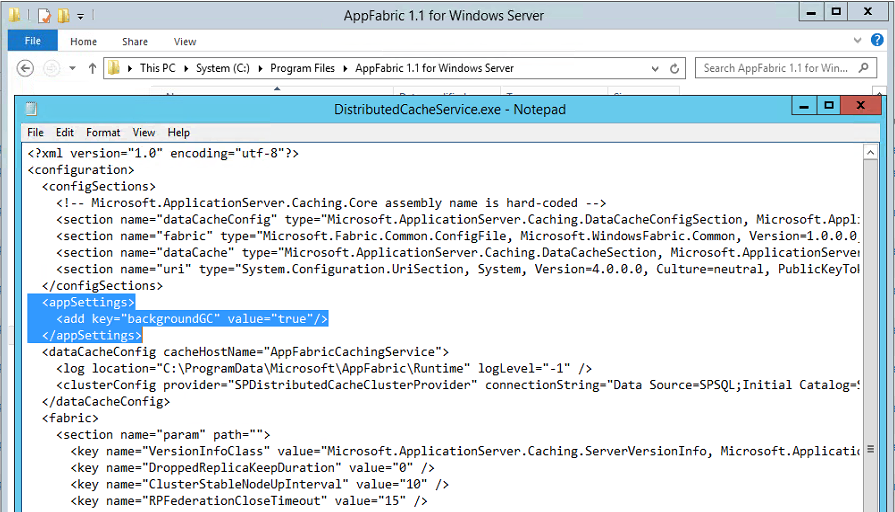
Task: Click the Notepad vertical scrollbar thumb
Action: 870,449
